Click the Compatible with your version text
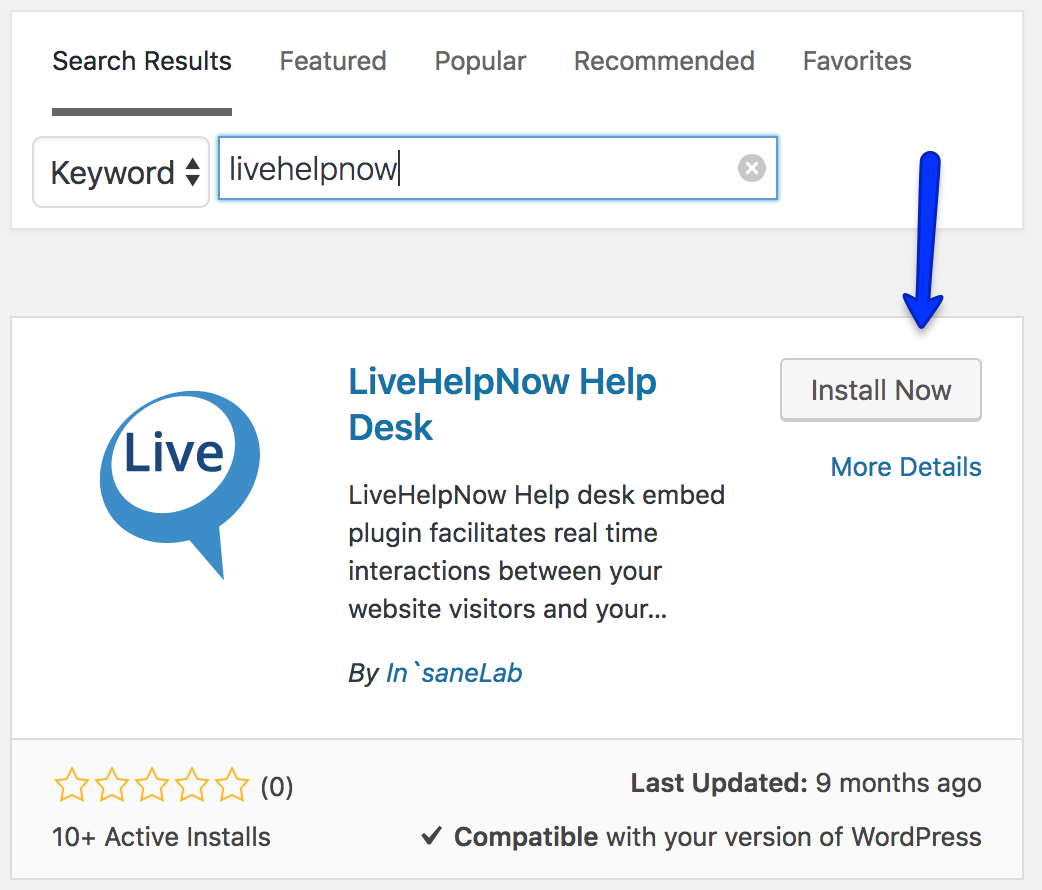 click(x=718, y=837)
